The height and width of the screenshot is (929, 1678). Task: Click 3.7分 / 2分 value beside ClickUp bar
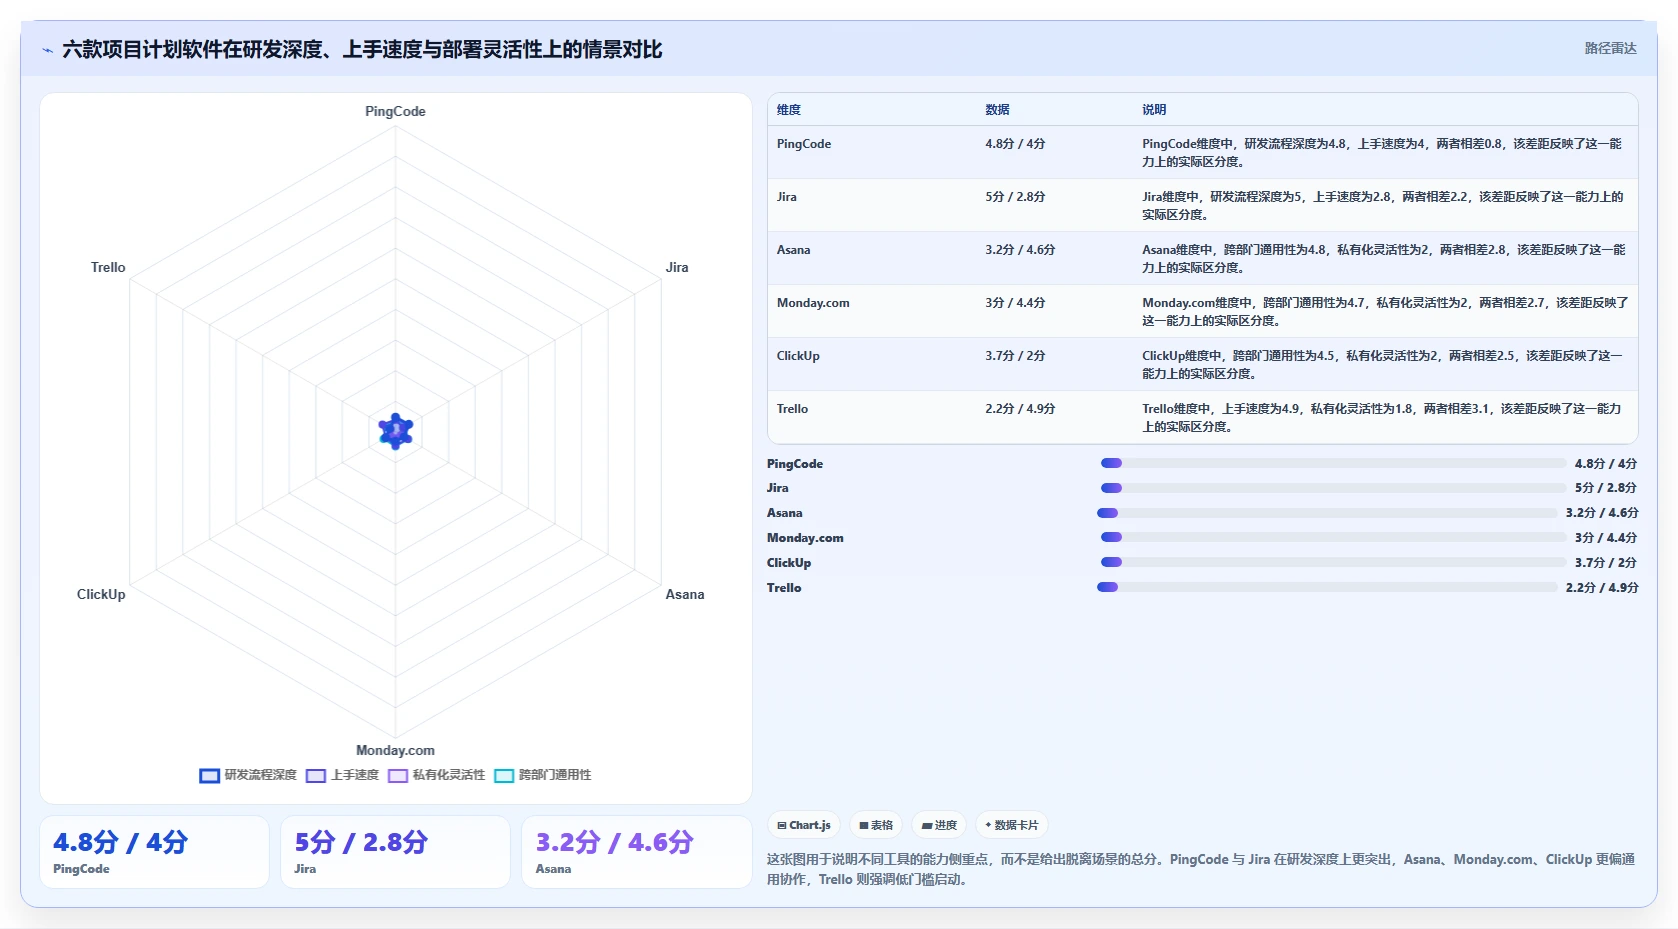tap(1606, 563)
